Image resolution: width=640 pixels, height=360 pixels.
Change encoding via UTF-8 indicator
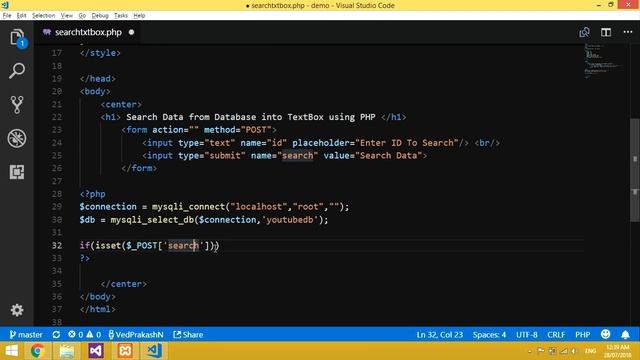(527, 335)
